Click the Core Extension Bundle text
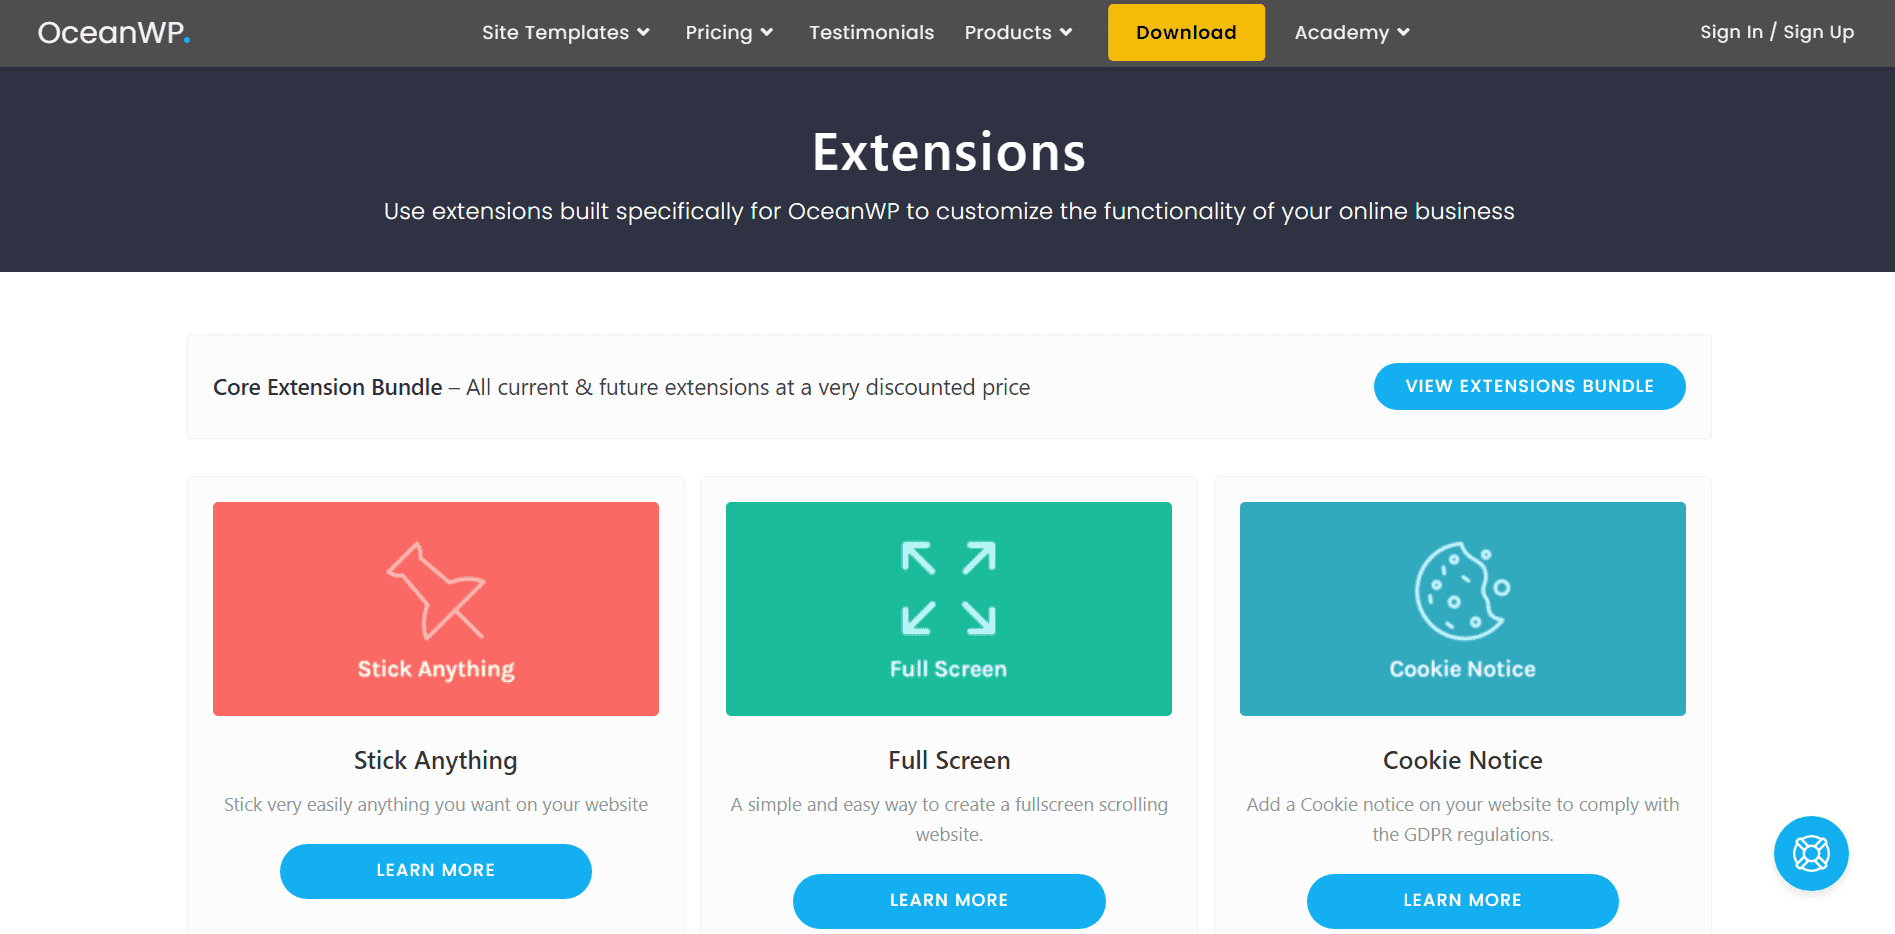This screenshot has width=1895, height=934. tap(327, 387)
